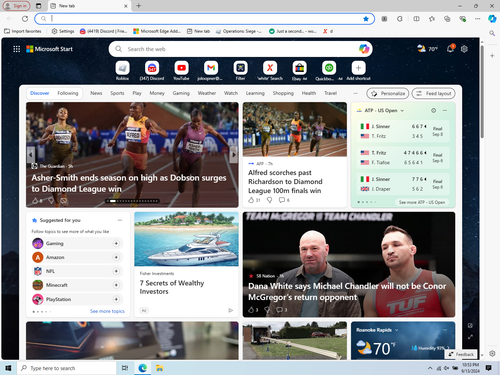Follow the Gaming topic

coord(116,244)
